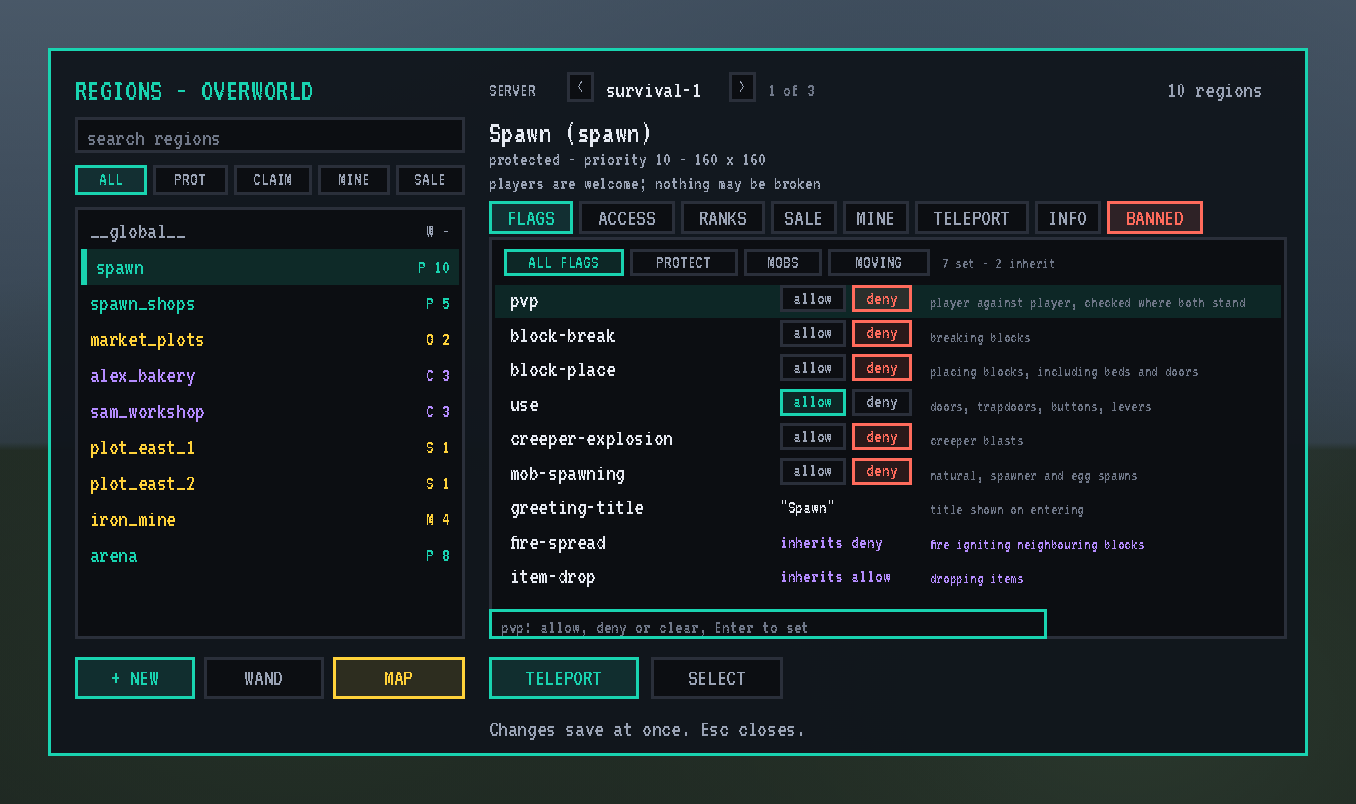Show the INFO tab
The width and height of the screenshot is (1356, 804).
click(x=1068, y=218)
